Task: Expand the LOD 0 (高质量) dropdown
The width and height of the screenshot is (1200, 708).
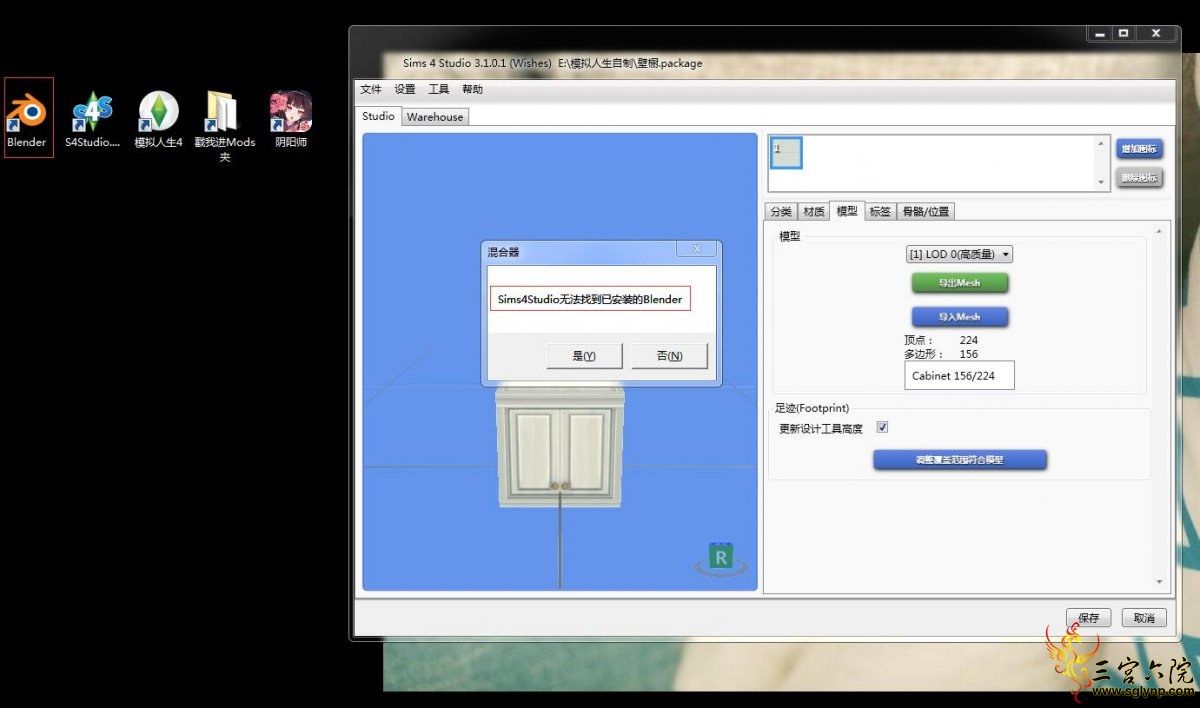Action: [959, 254]
